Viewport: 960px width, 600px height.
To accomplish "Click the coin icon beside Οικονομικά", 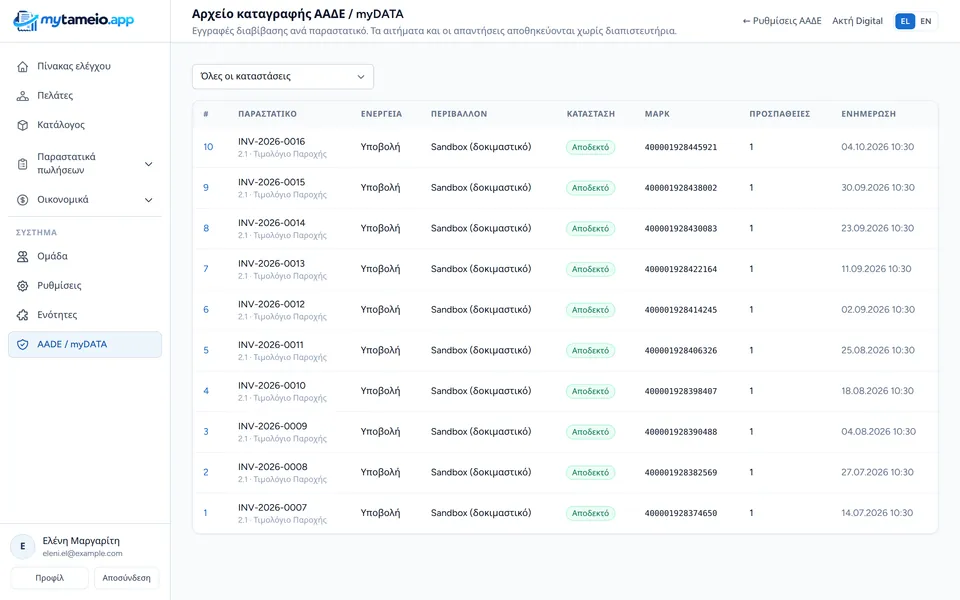I will (x=23, y=200).
